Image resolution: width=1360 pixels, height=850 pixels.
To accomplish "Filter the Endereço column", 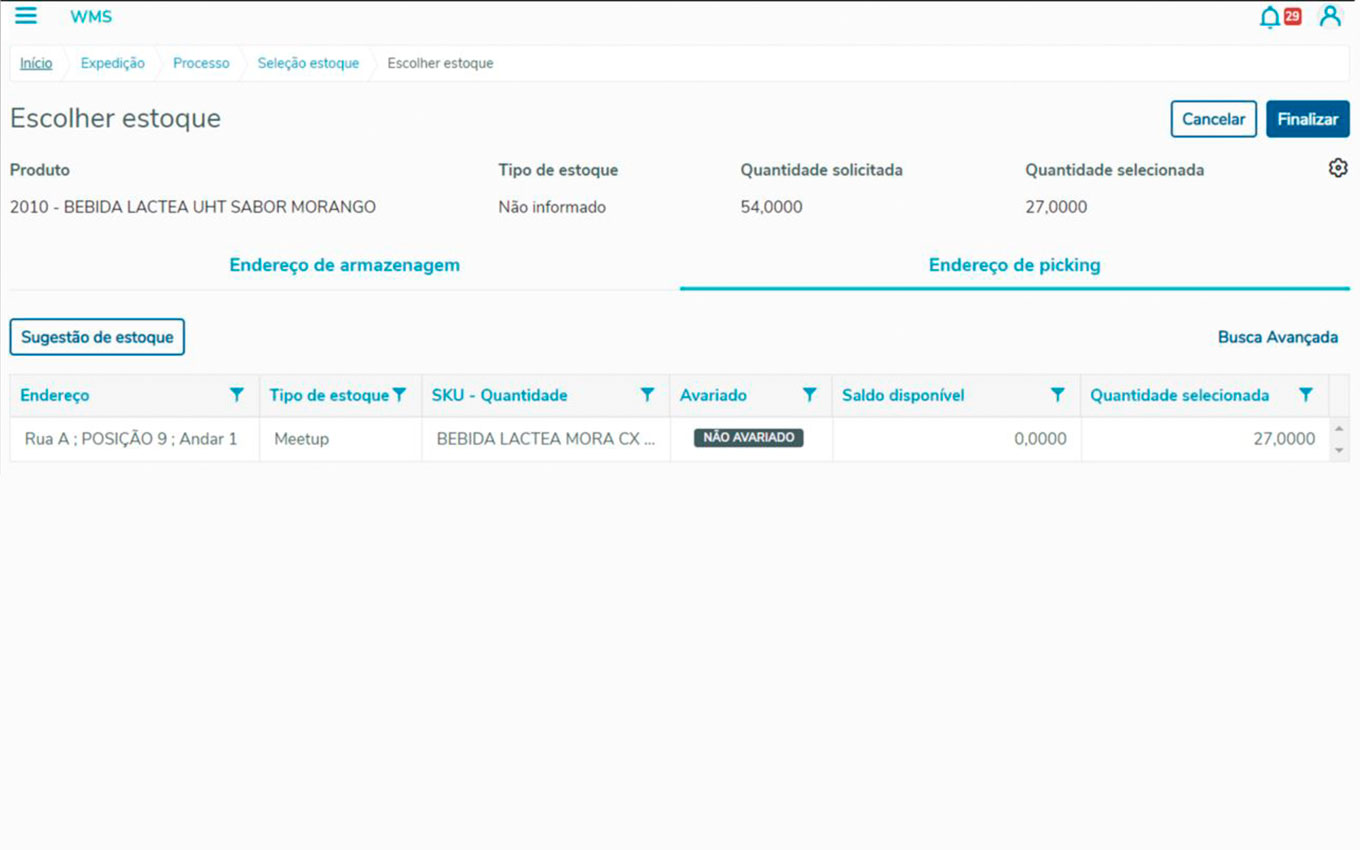I will (x=237, y=395).
